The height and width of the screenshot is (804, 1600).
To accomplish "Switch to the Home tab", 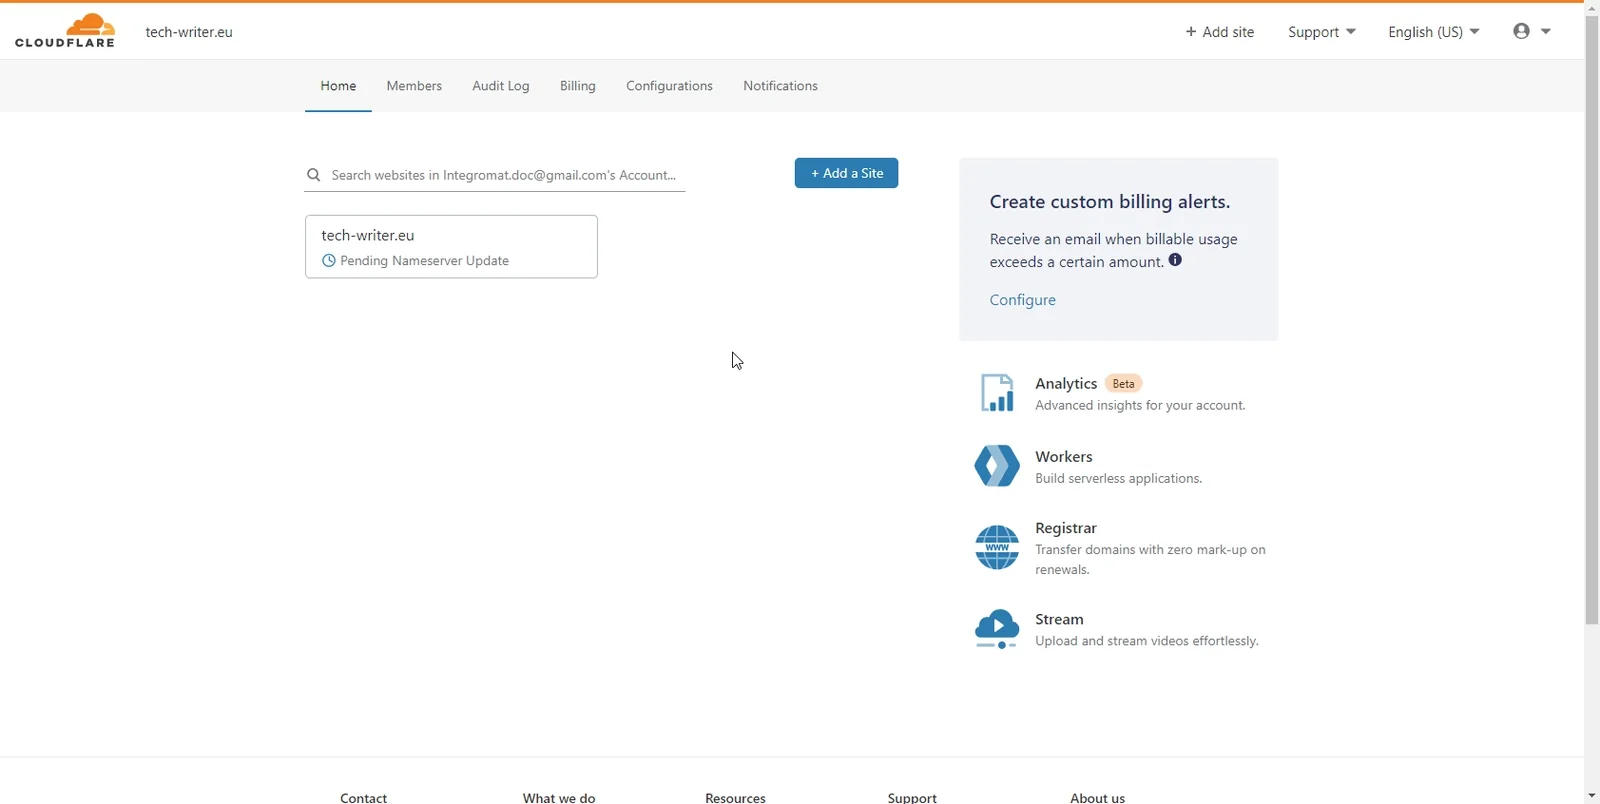I will (338, 86).
